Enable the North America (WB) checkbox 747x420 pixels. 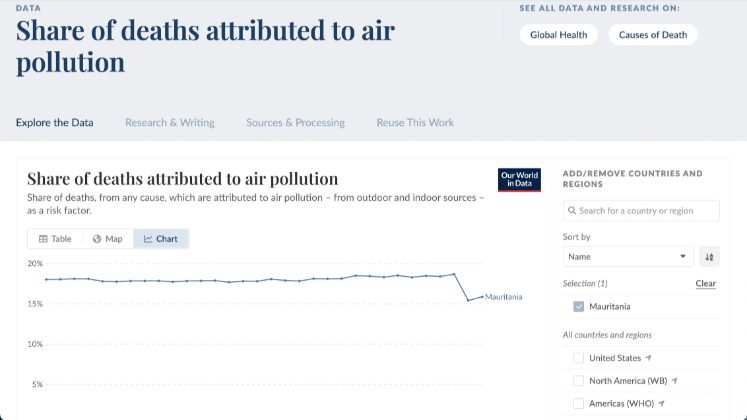(x=578, y=381)
